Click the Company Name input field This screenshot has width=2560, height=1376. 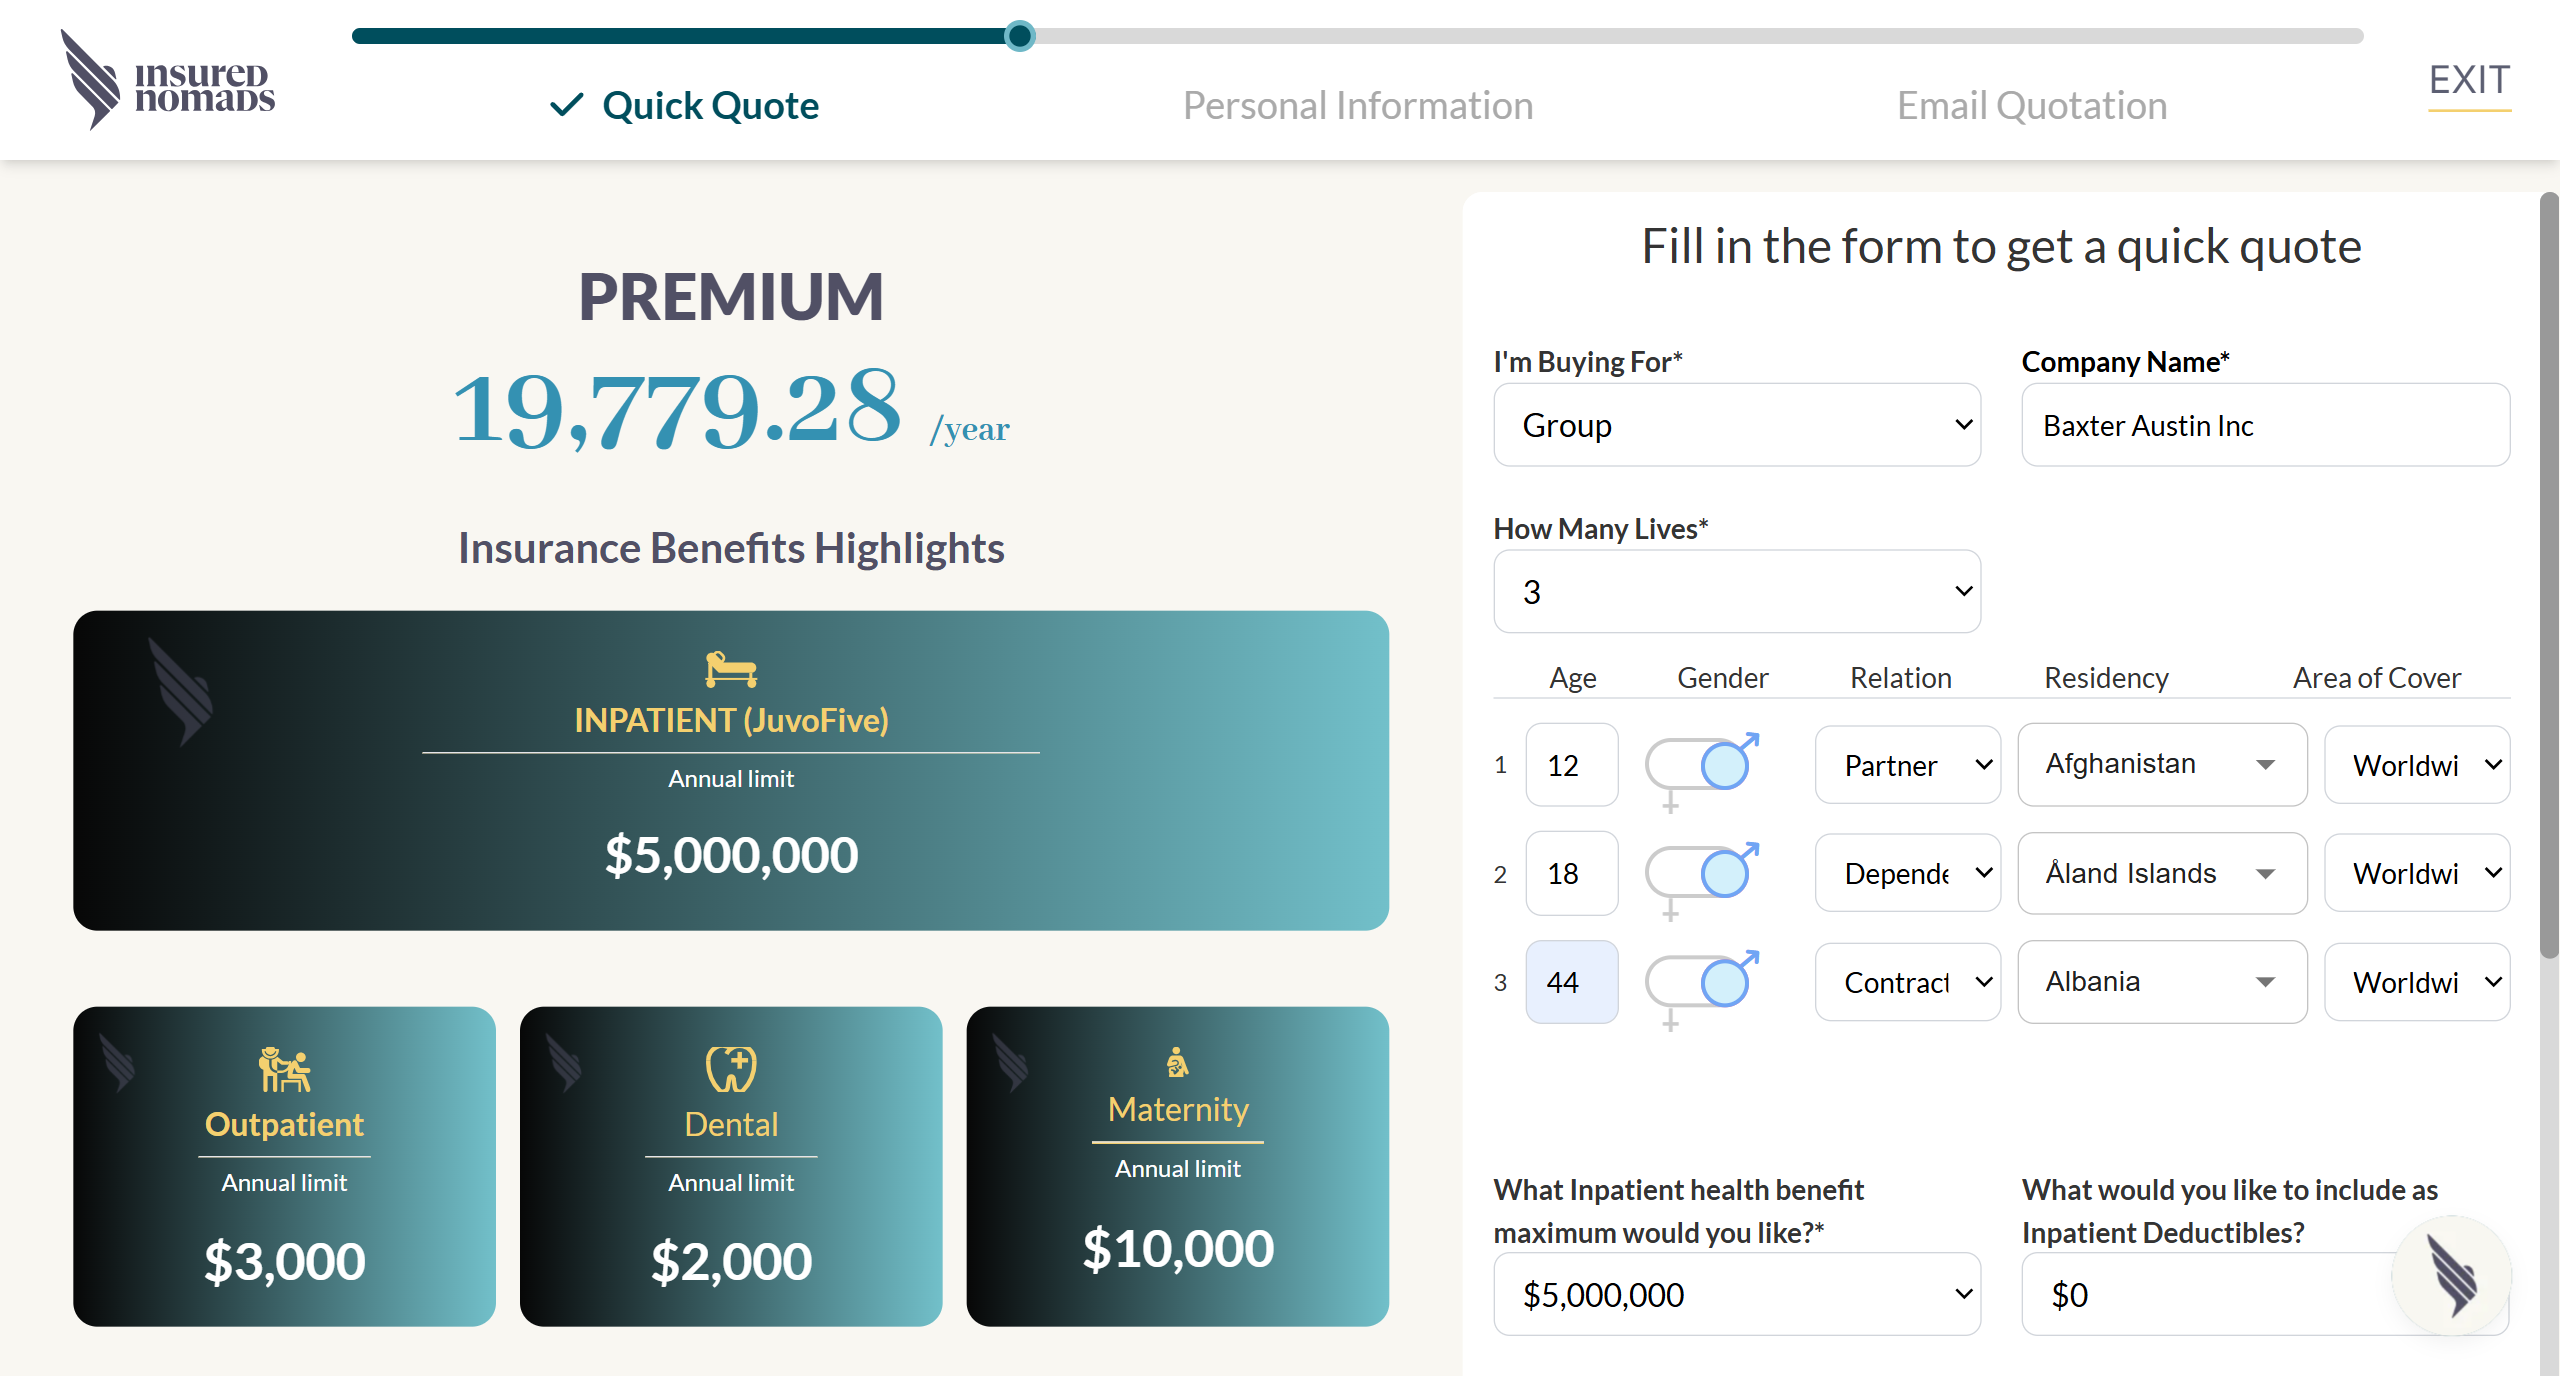[x=2264, y=425]
